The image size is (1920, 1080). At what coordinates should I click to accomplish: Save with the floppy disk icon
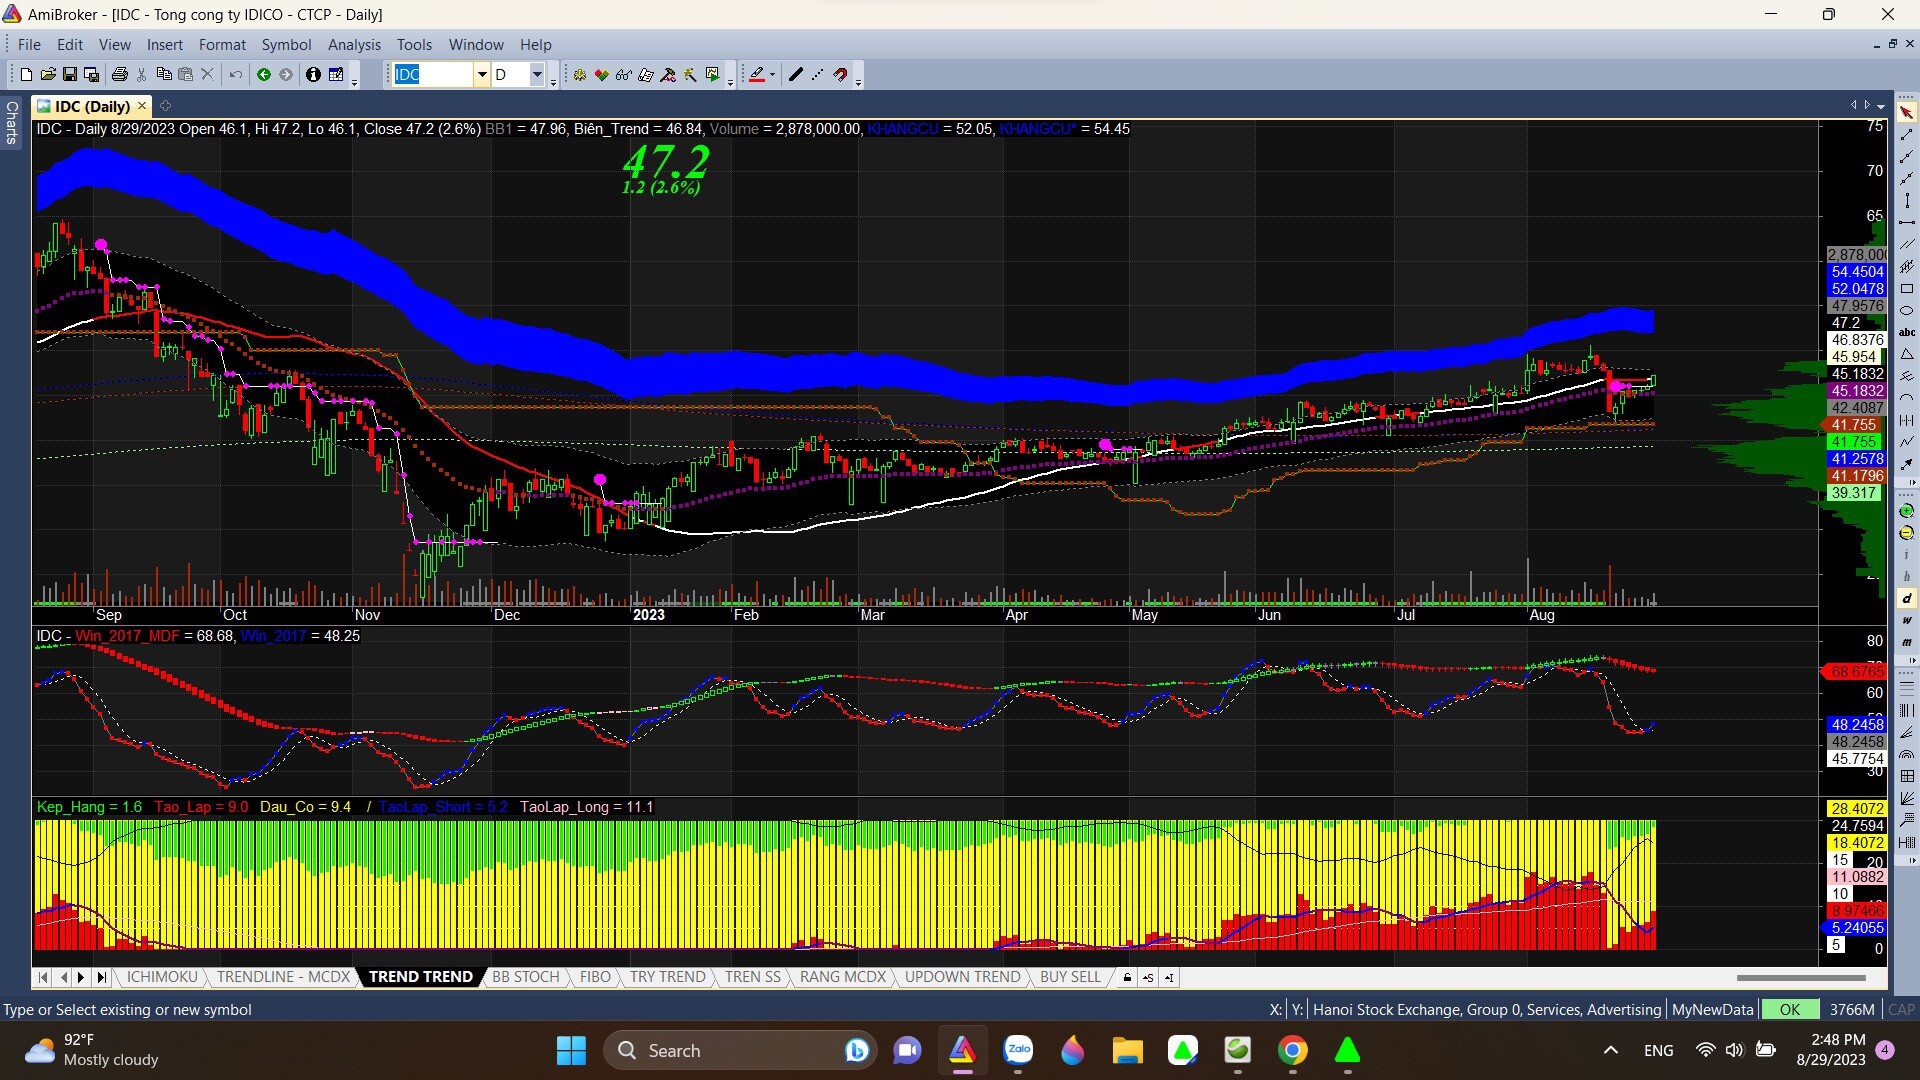tap(69, 74)
